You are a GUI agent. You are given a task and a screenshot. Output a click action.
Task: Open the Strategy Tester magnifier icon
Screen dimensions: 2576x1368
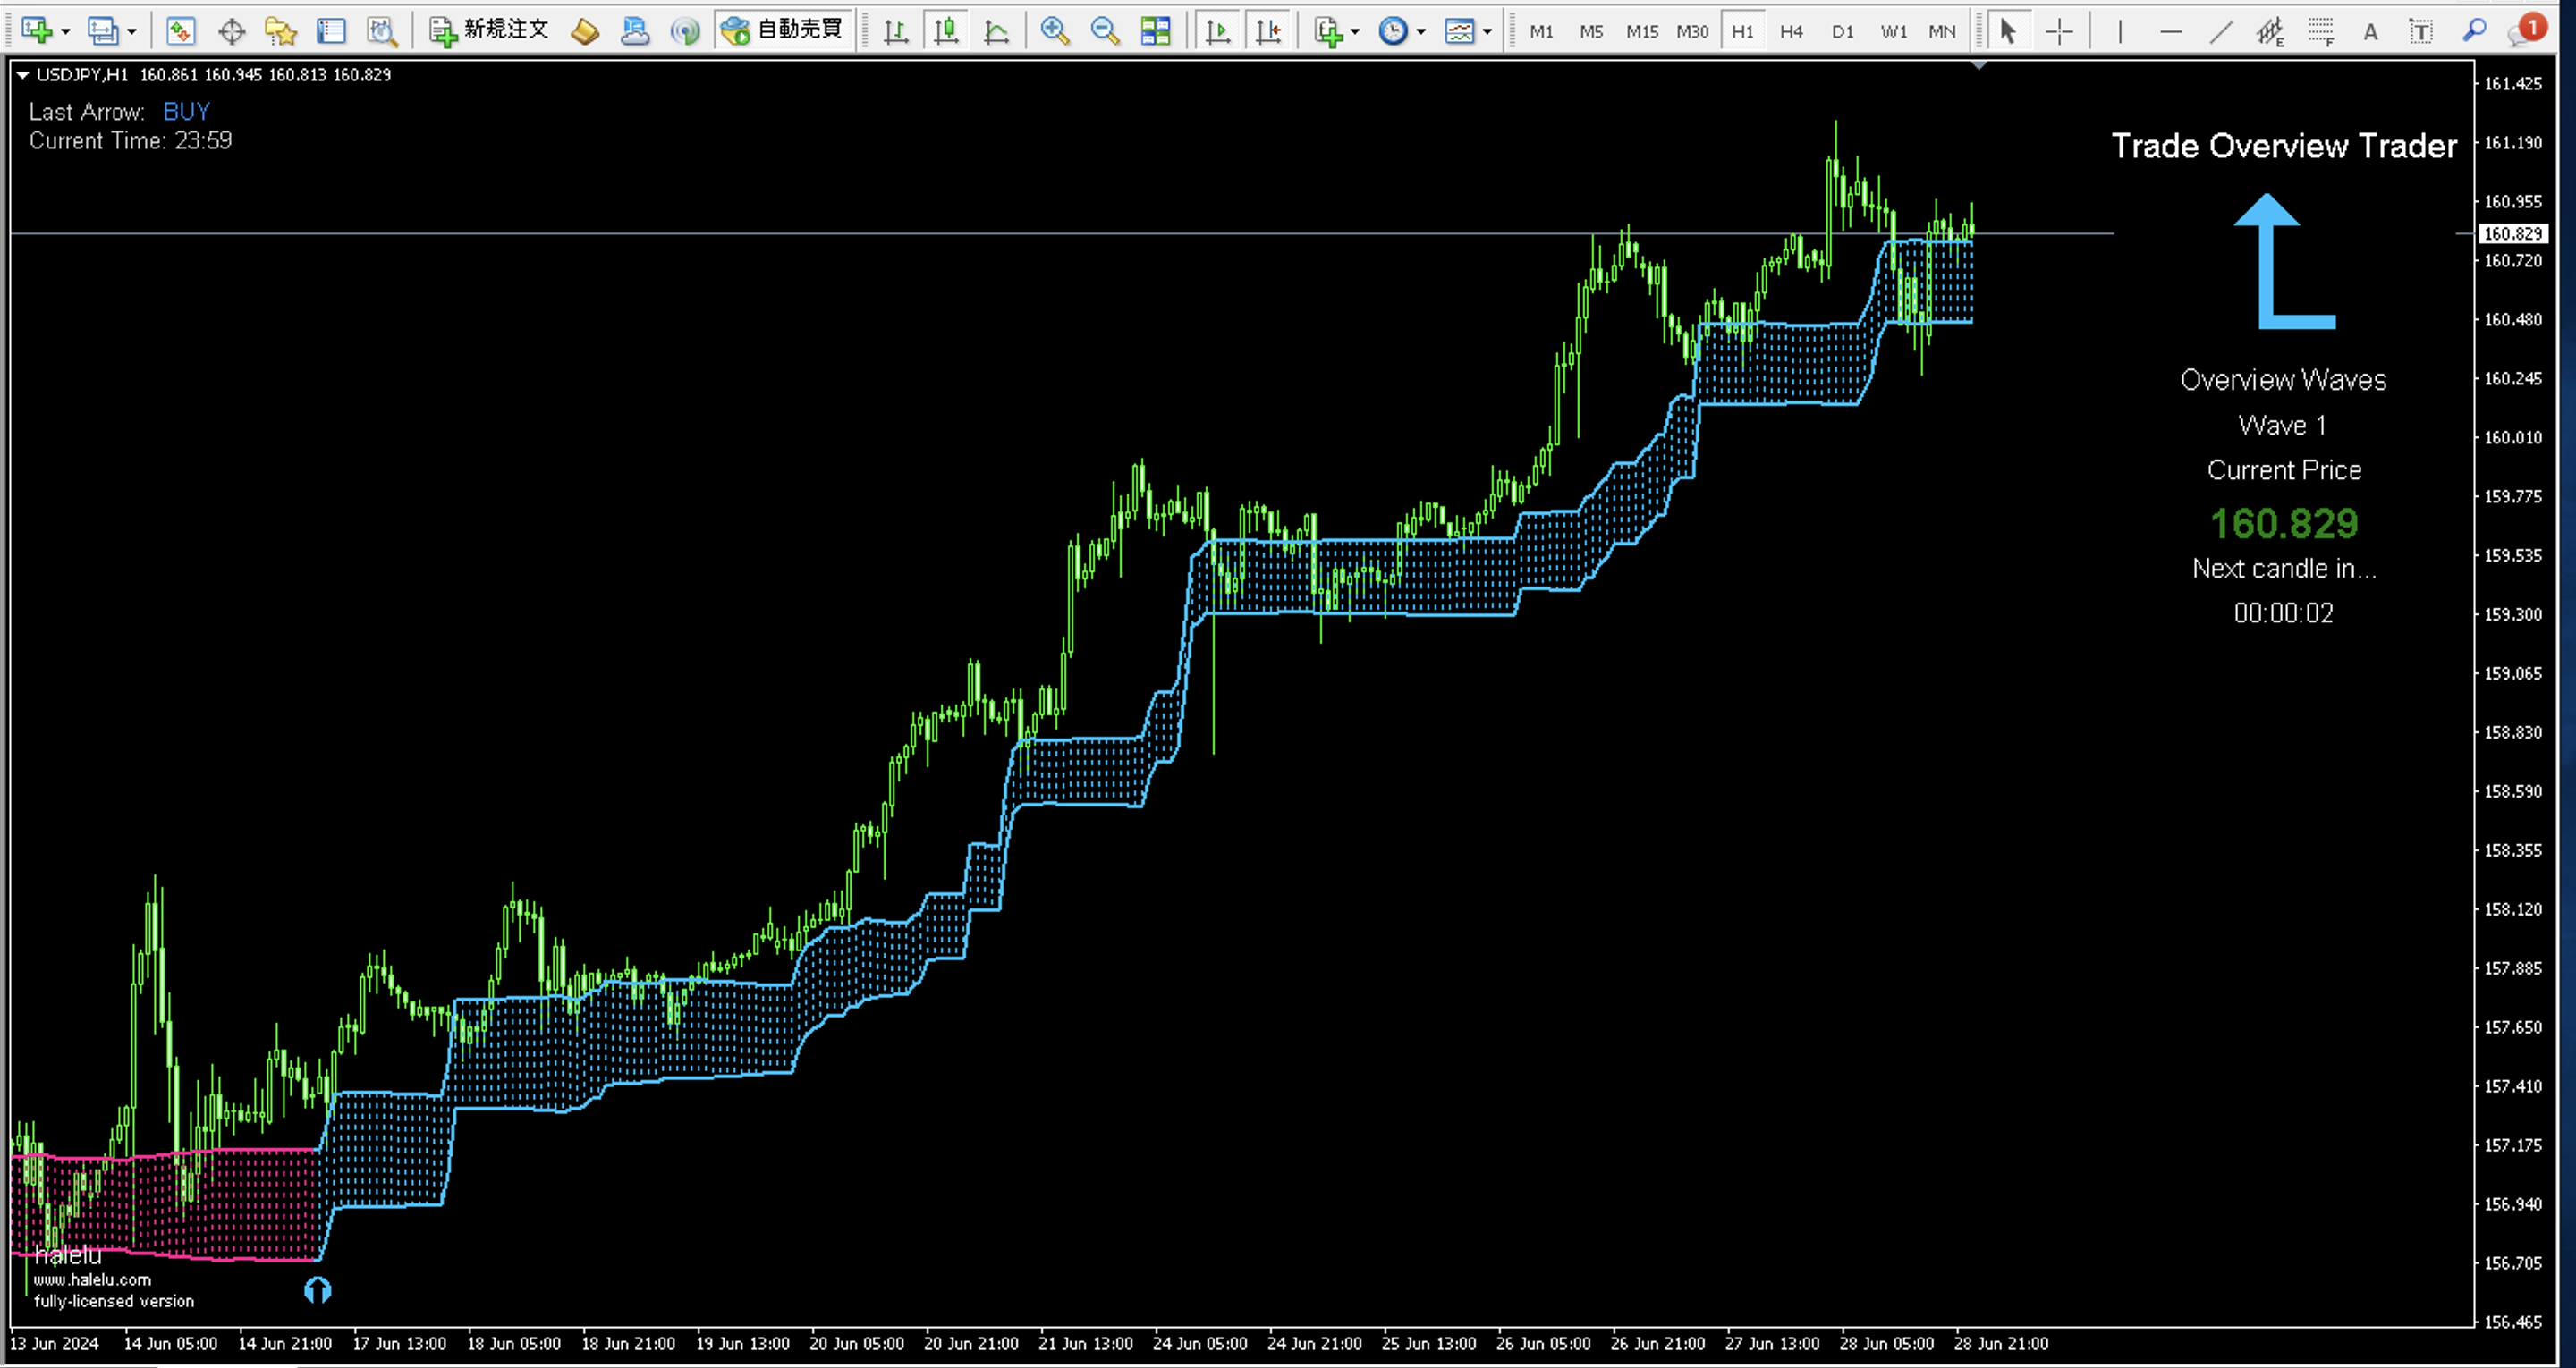click(x=382, y=31)
